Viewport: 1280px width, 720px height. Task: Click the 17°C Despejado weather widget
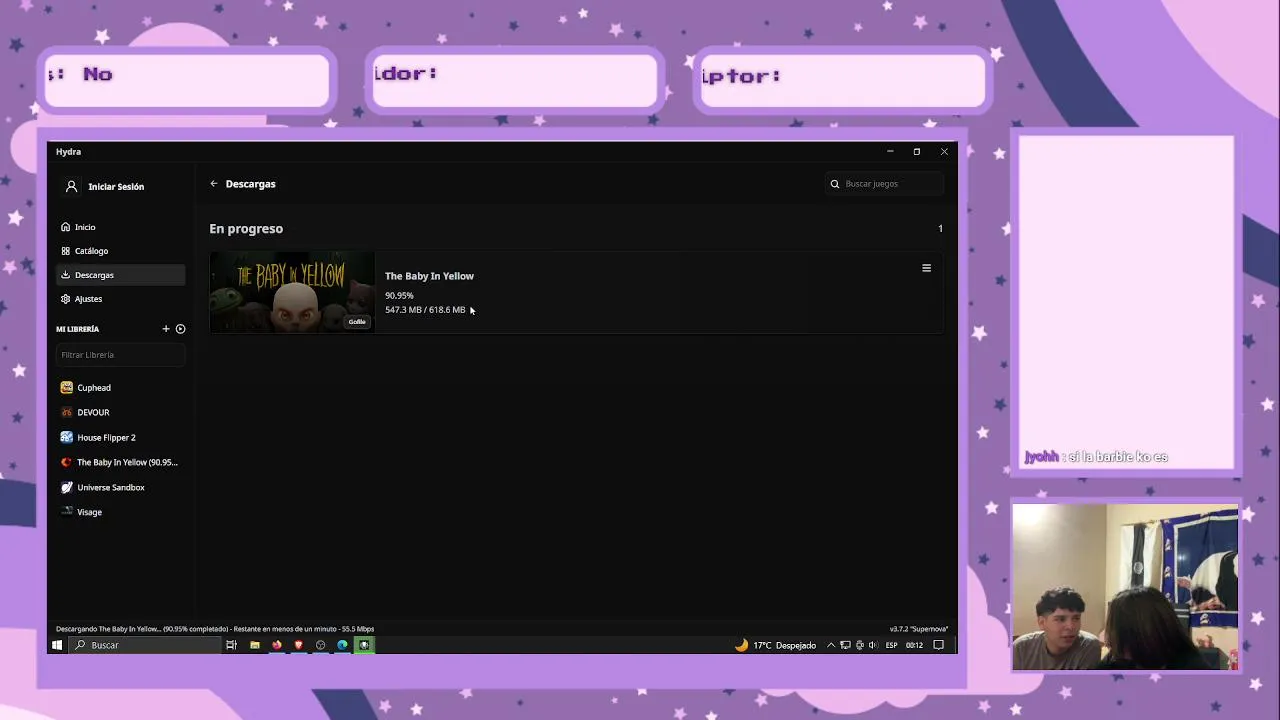(776, 645)
